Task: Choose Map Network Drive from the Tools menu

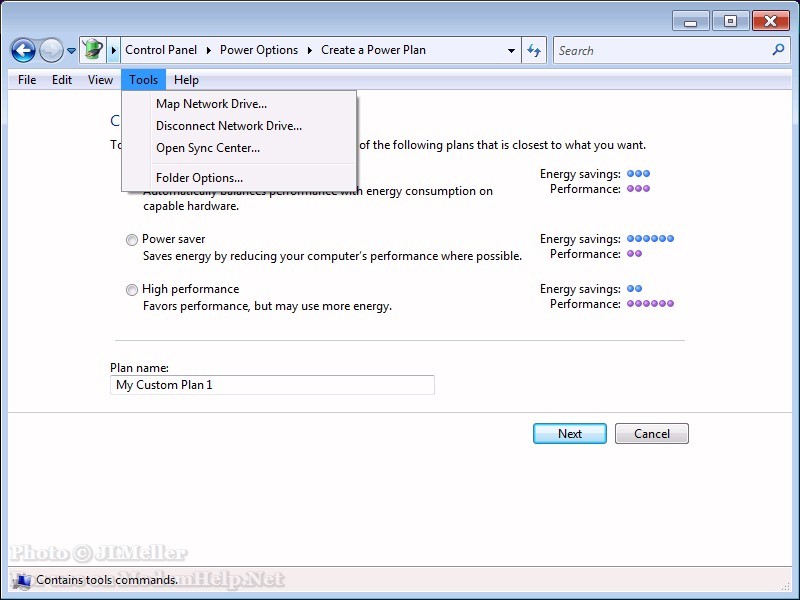Action: click(x=239, y=104)
